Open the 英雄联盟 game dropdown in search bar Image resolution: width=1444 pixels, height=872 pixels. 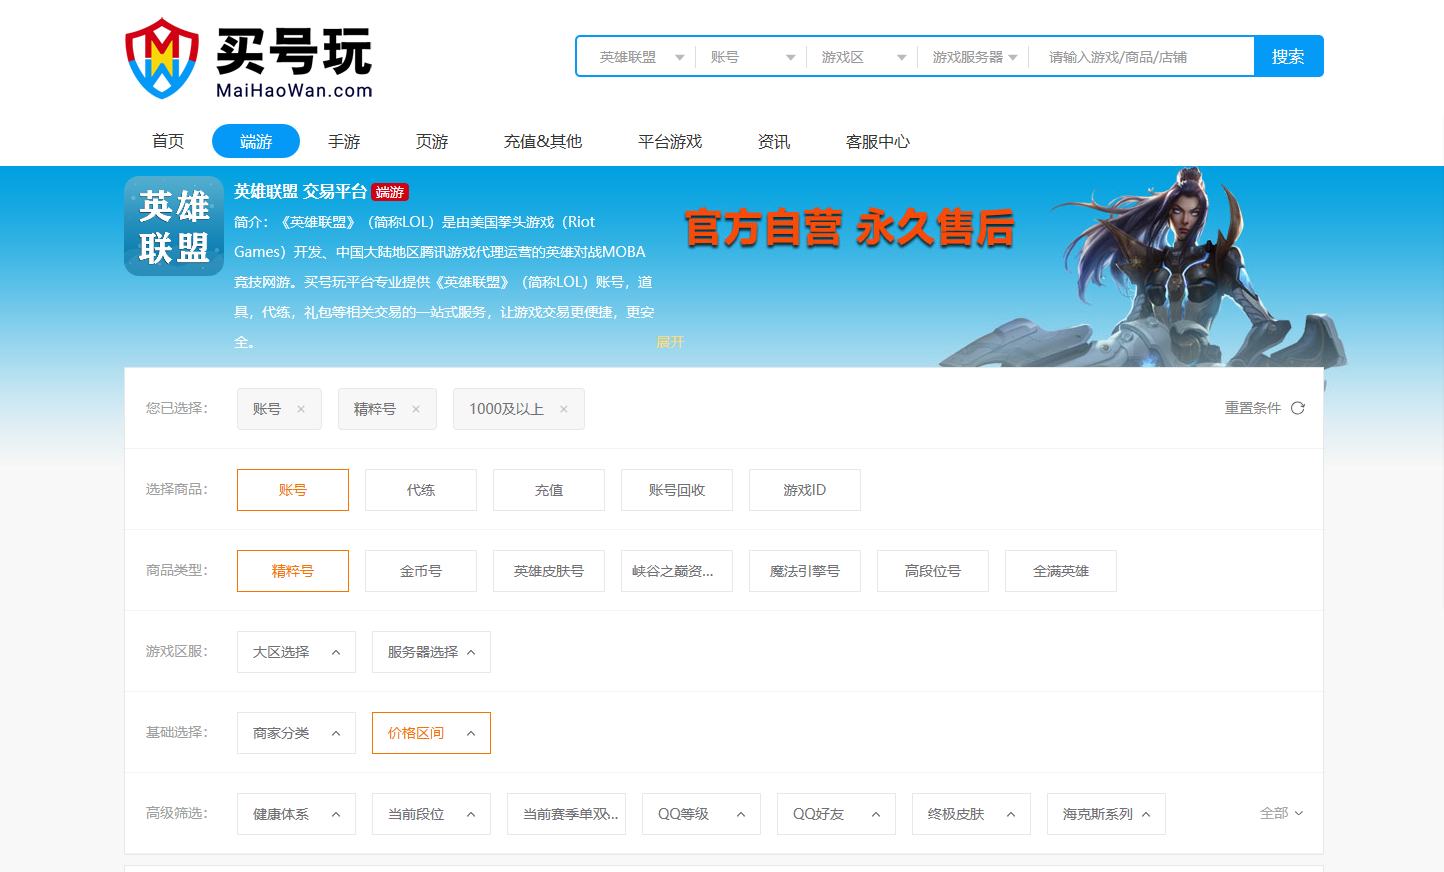640,57
